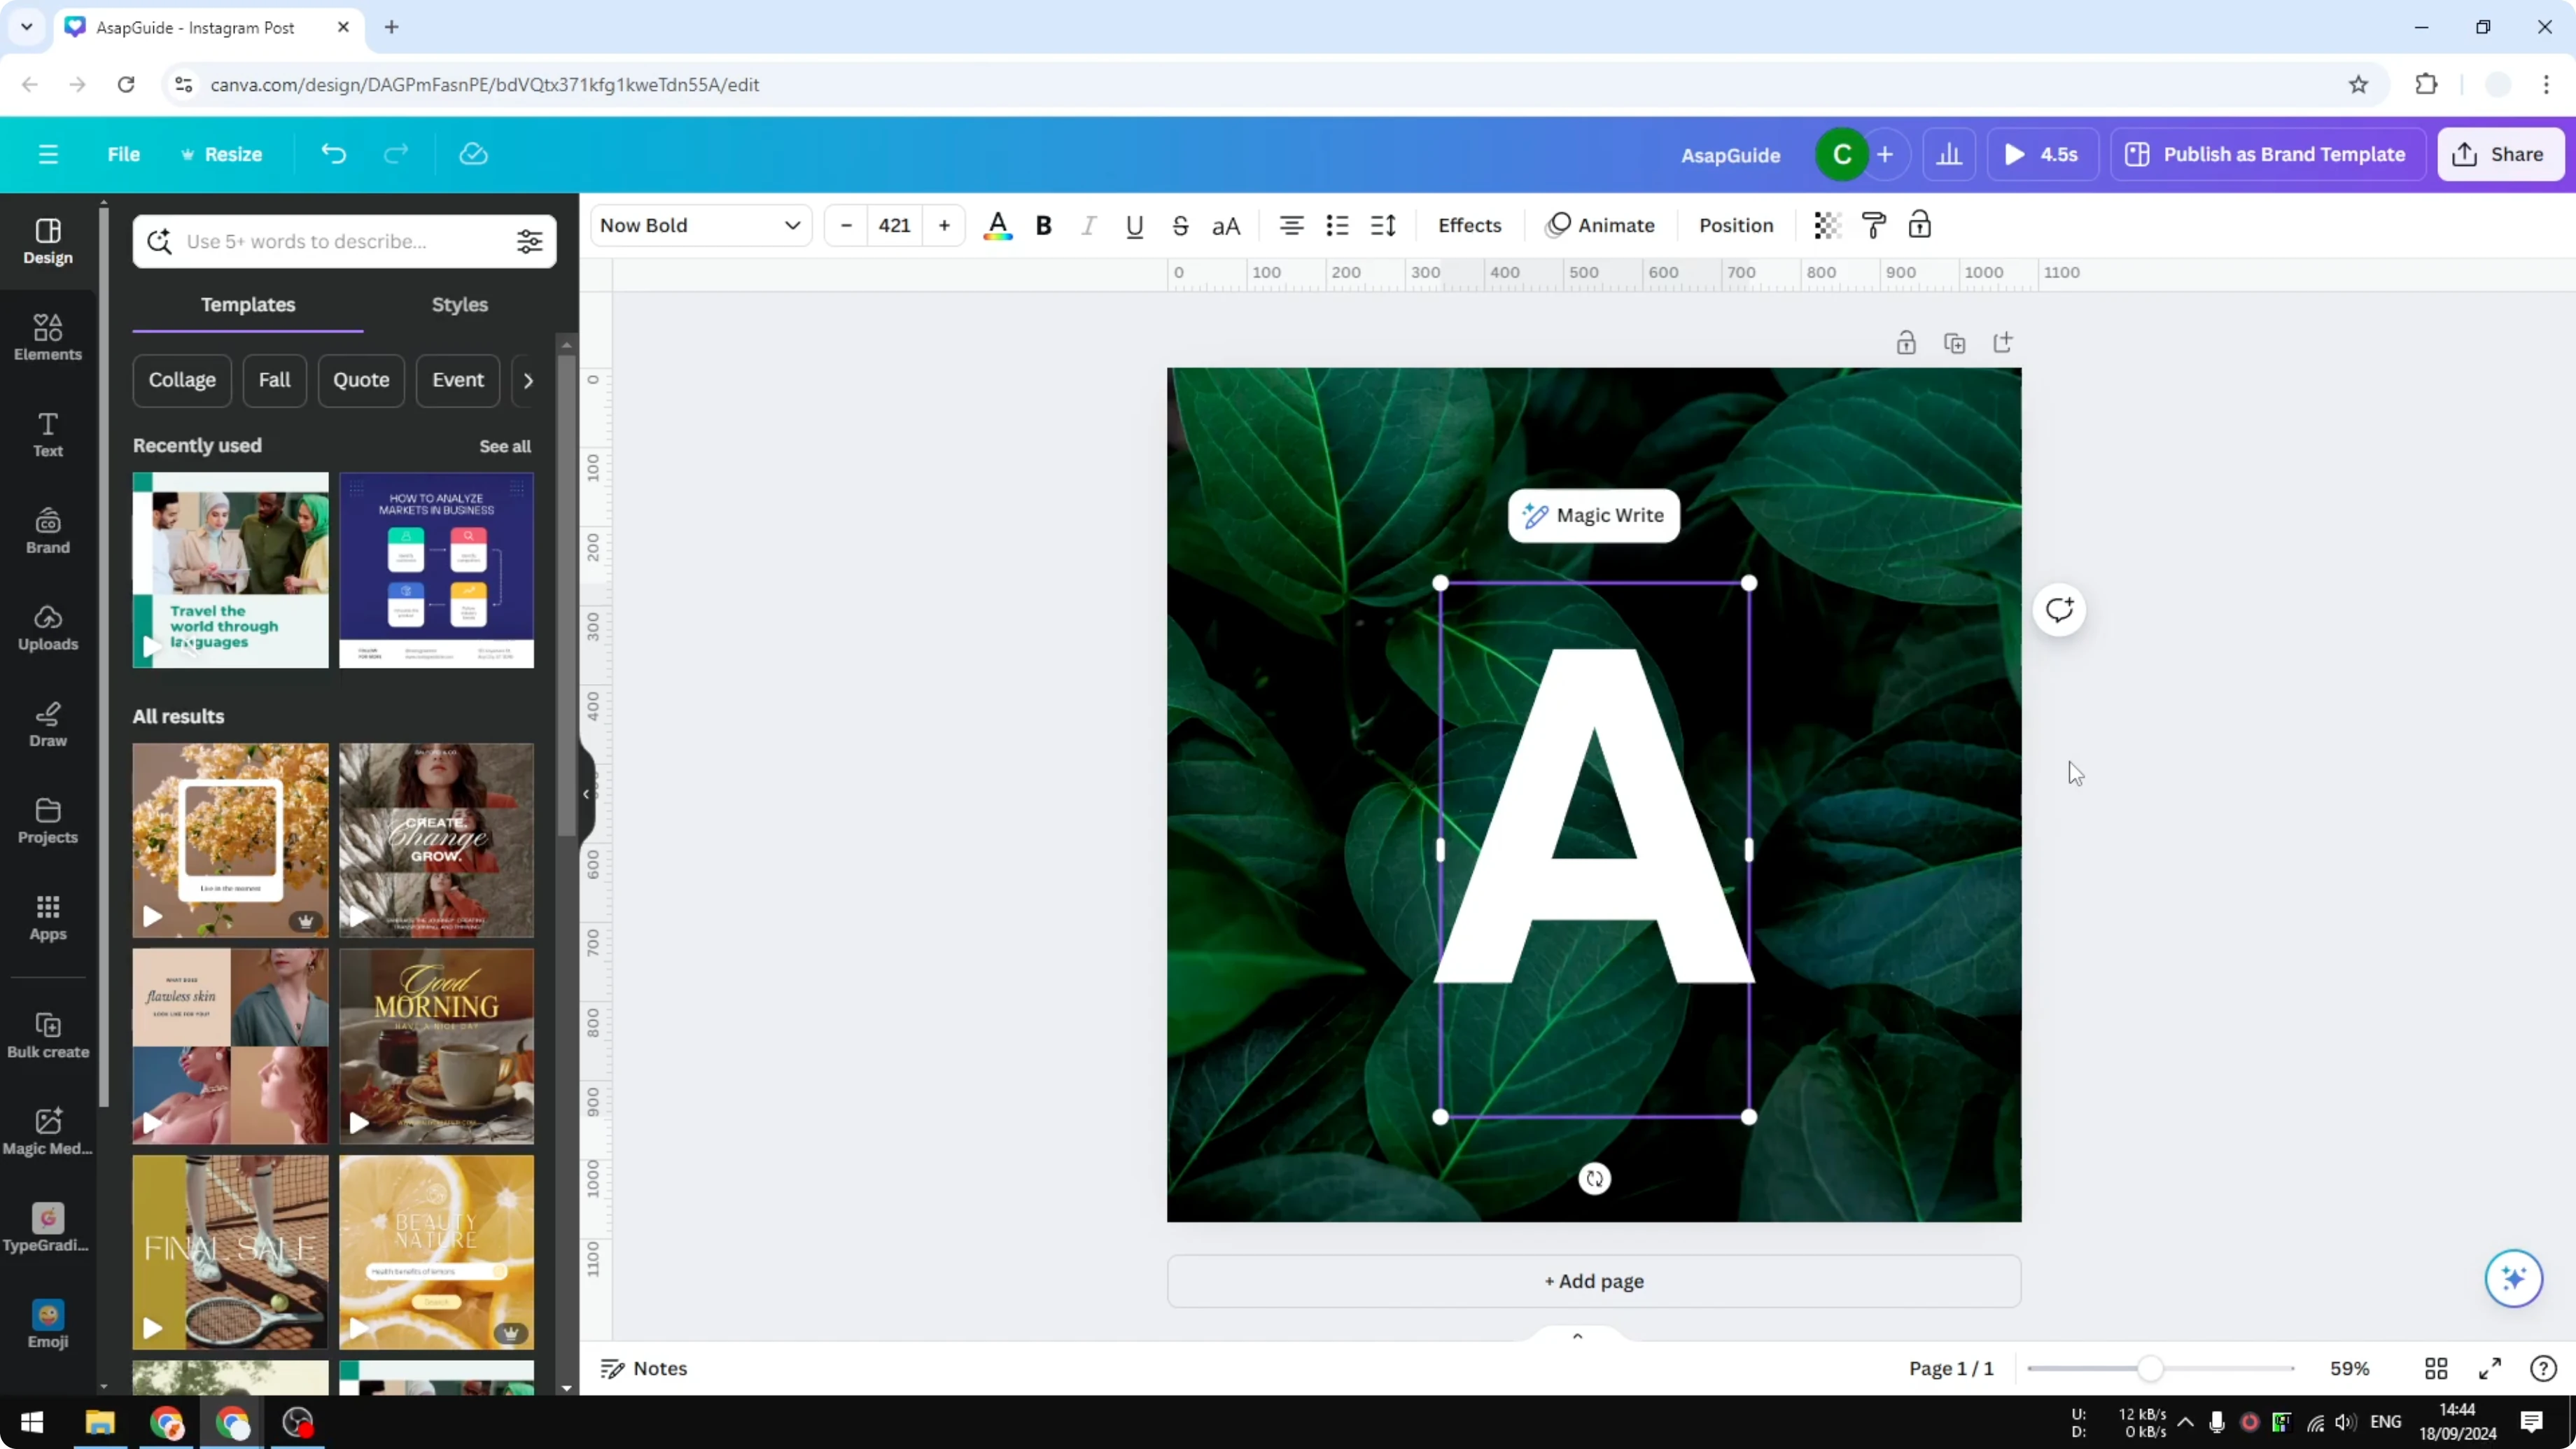Open the Effects panel
Viewport: 2576px width, 1449px height.
(1469, 225)
